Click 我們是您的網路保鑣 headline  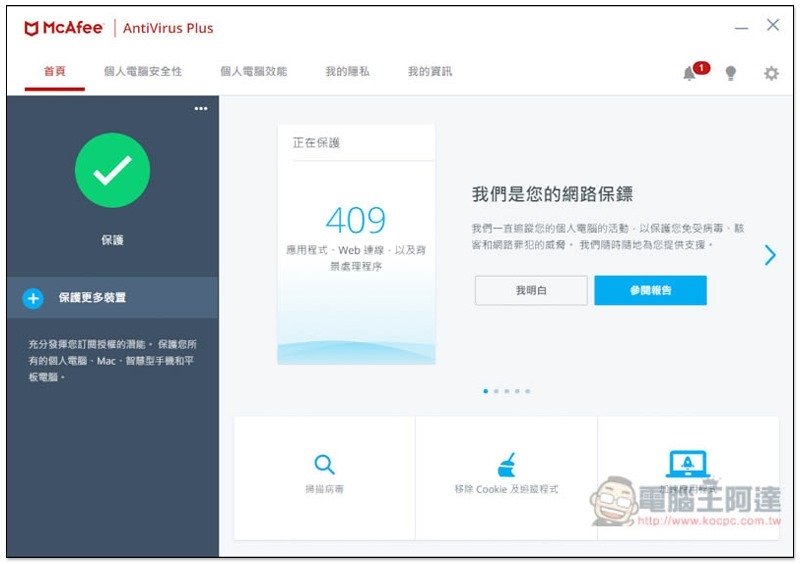coord(552,194)
